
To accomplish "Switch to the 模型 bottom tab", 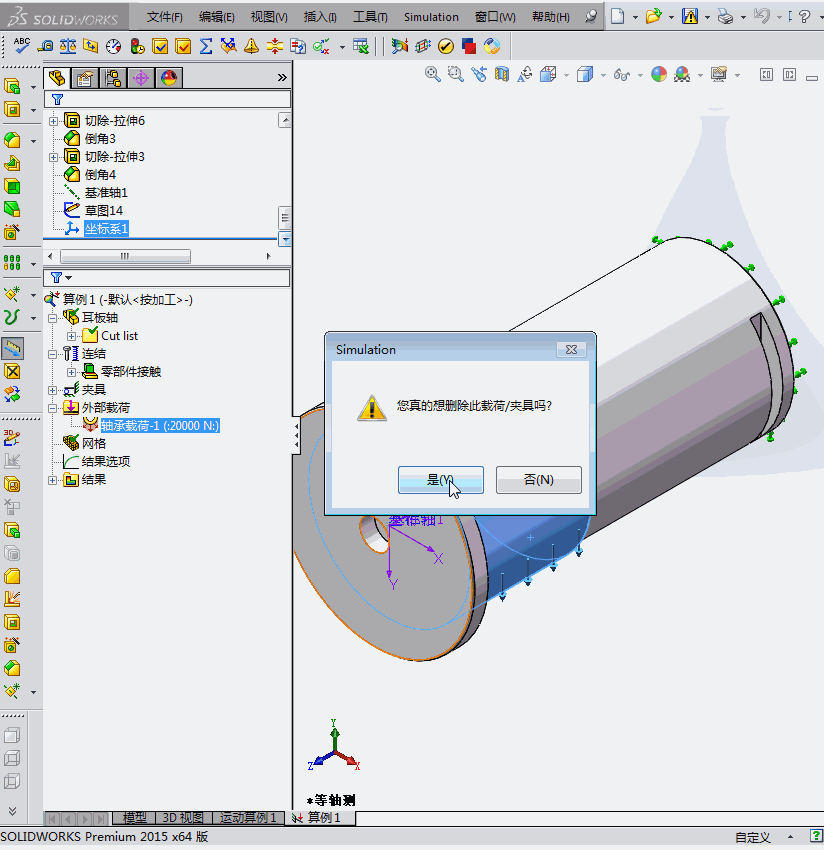I will (134, 818).
